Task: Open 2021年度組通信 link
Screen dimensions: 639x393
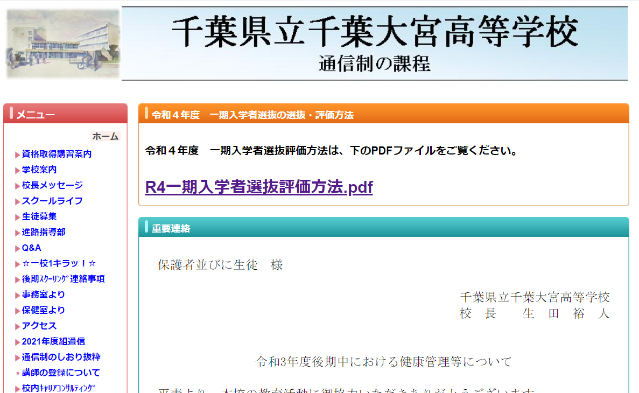Action: 53,341
